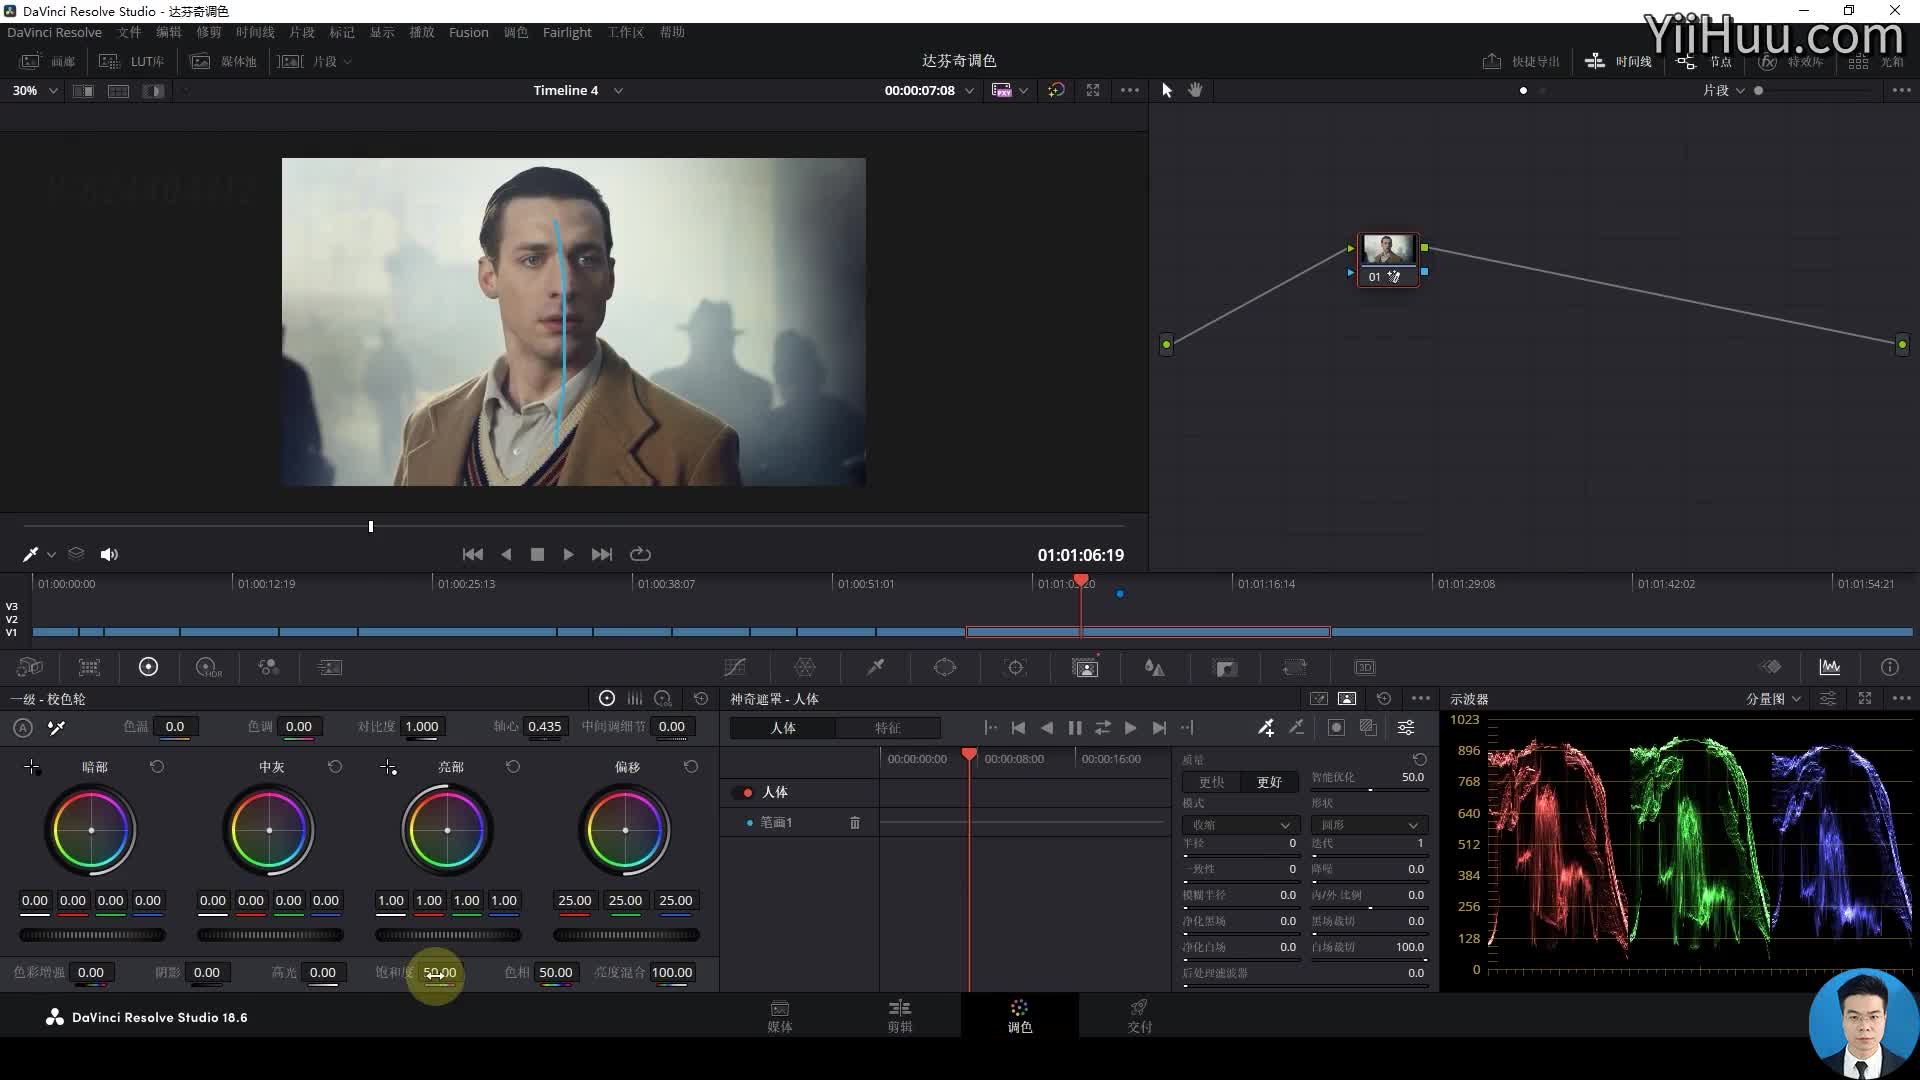This screenshot has height=1080, width=1920.
Task: Open the Curves palette icon
Action: click(735, 667)
